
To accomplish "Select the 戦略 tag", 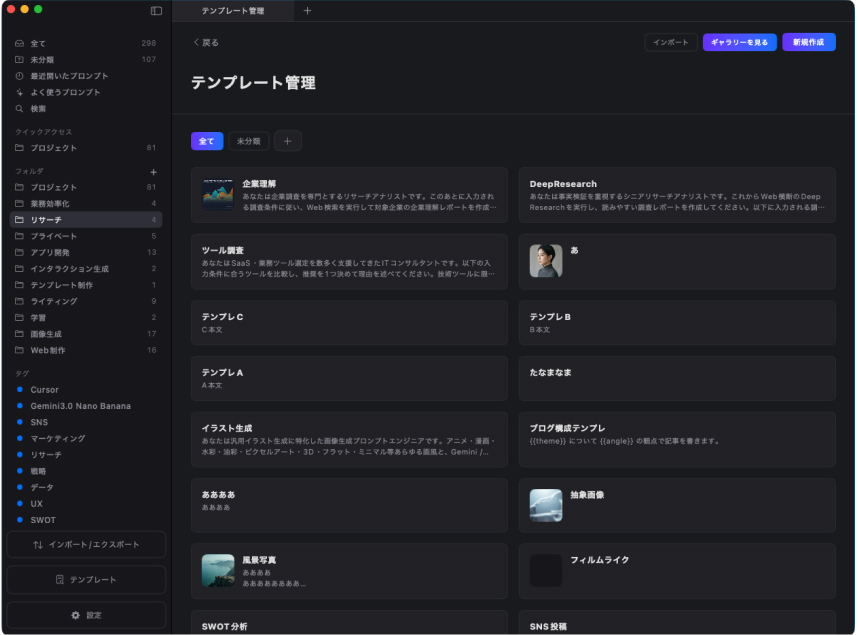I will (x=86, y=471).
